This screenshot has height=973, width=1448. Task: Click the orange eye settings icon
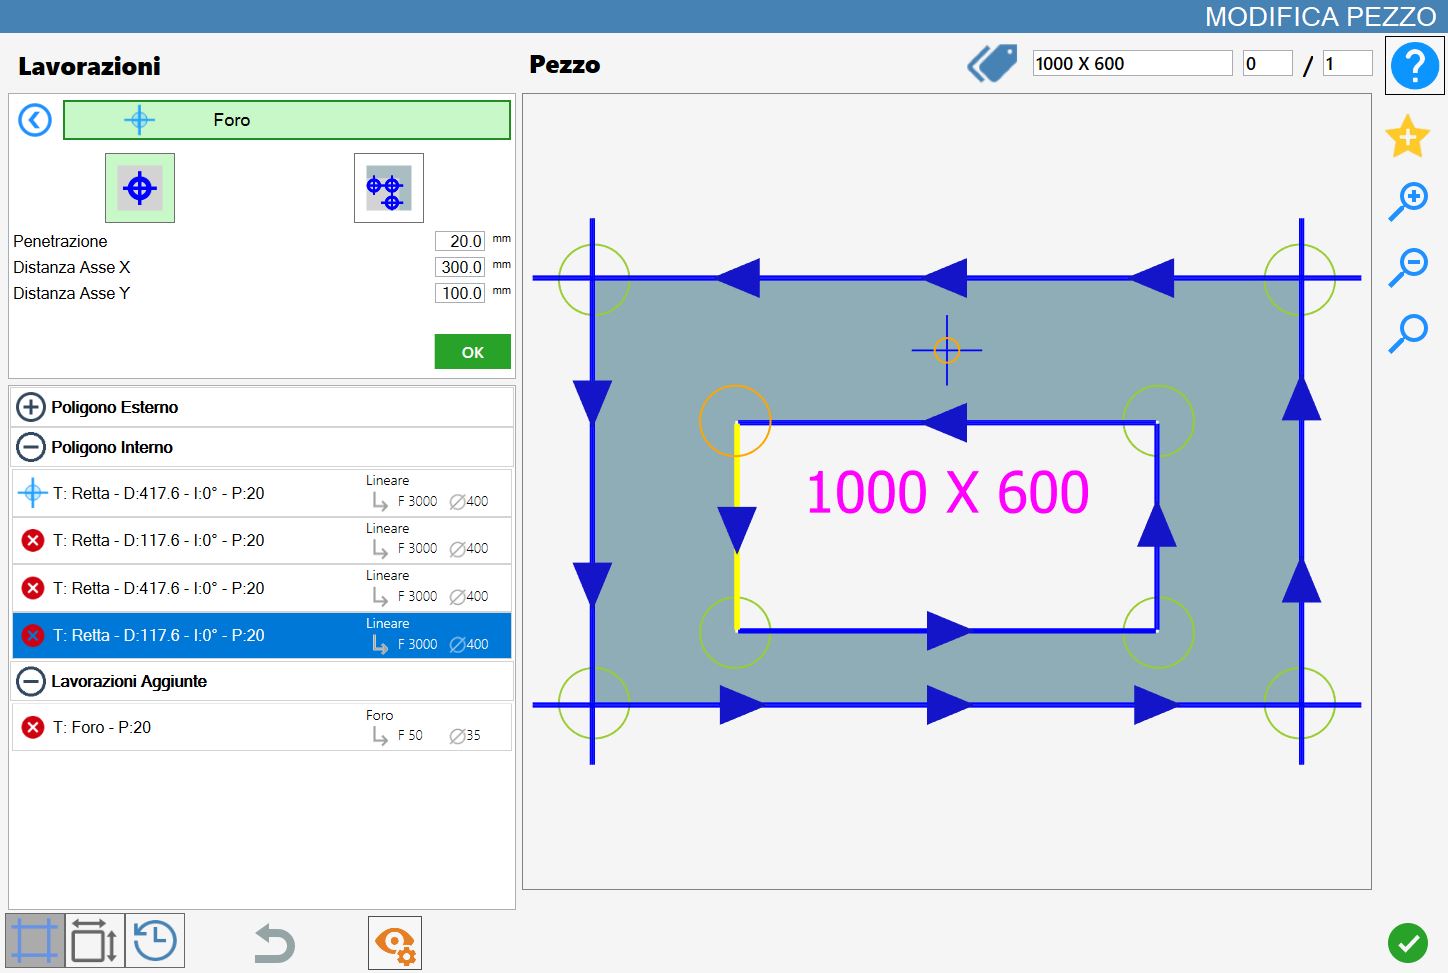click(x=395, y=943)
